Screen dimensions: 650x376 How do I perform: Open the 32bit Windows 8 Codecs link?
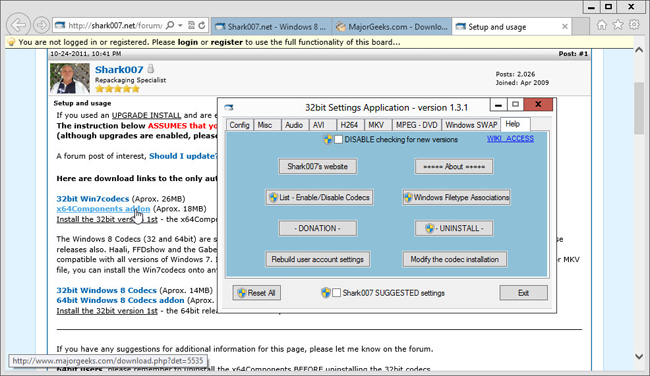click(x=107, y=290)
